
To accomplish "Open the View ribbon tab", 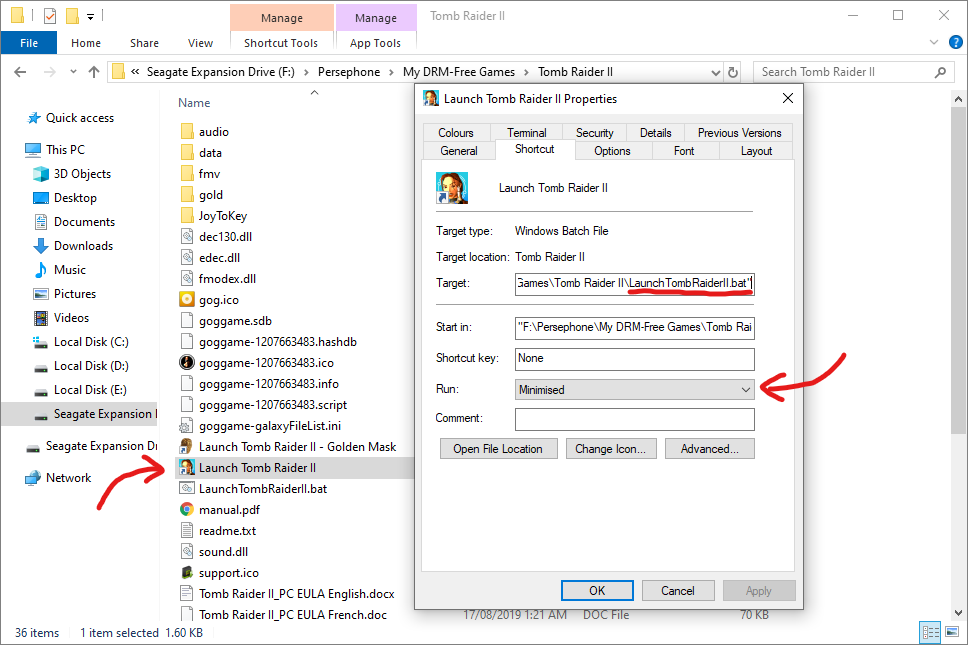I will click(x=200, y=43).
